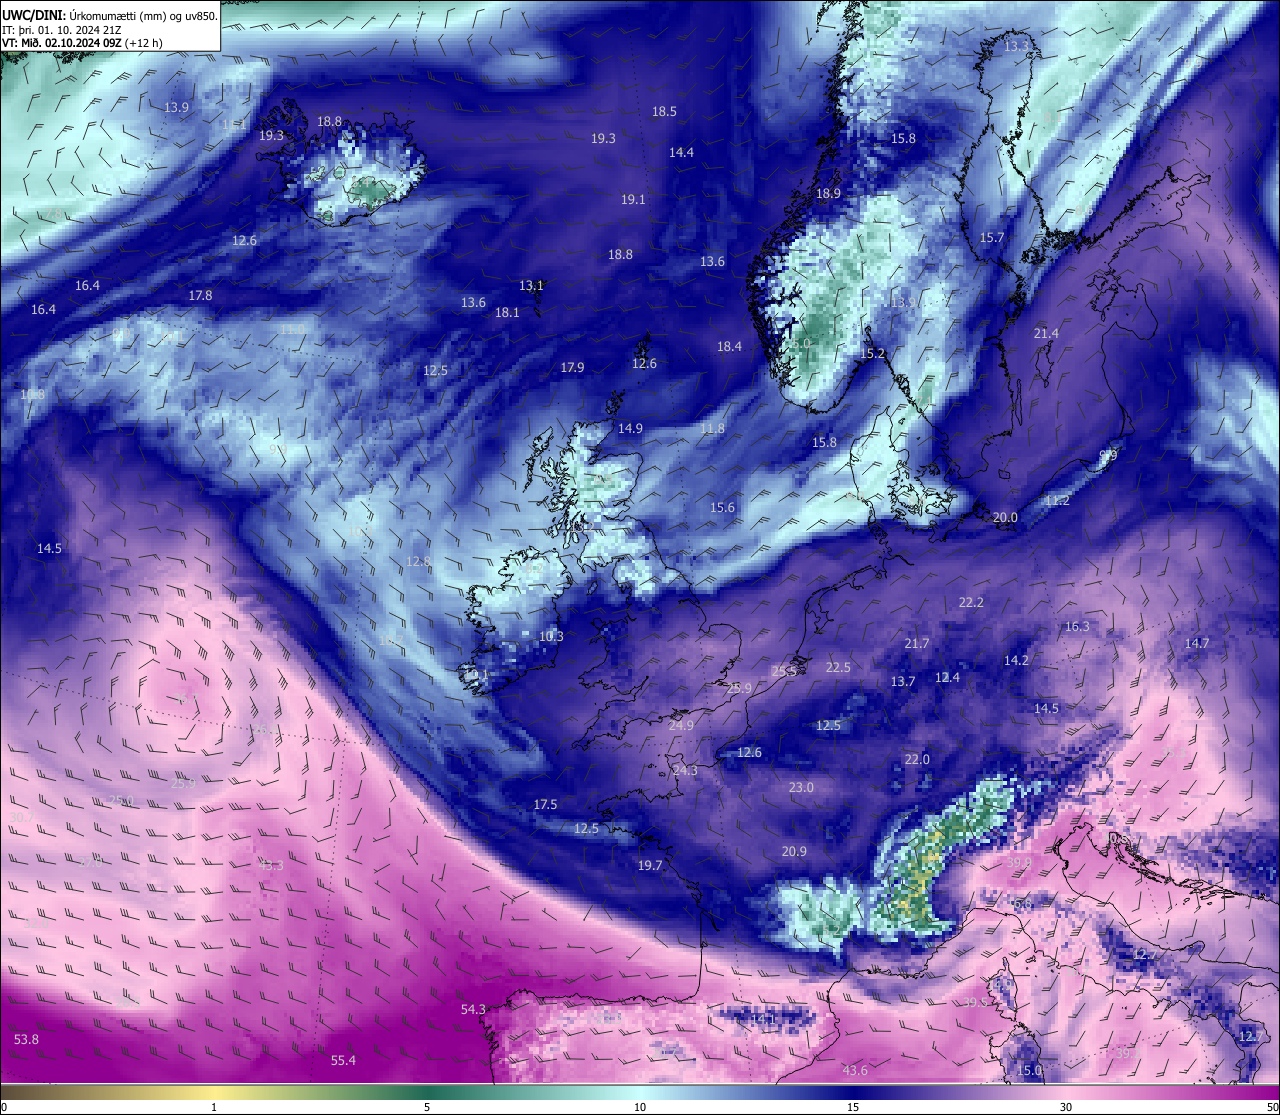Click the color scale tick label 1

point(214,1107)
